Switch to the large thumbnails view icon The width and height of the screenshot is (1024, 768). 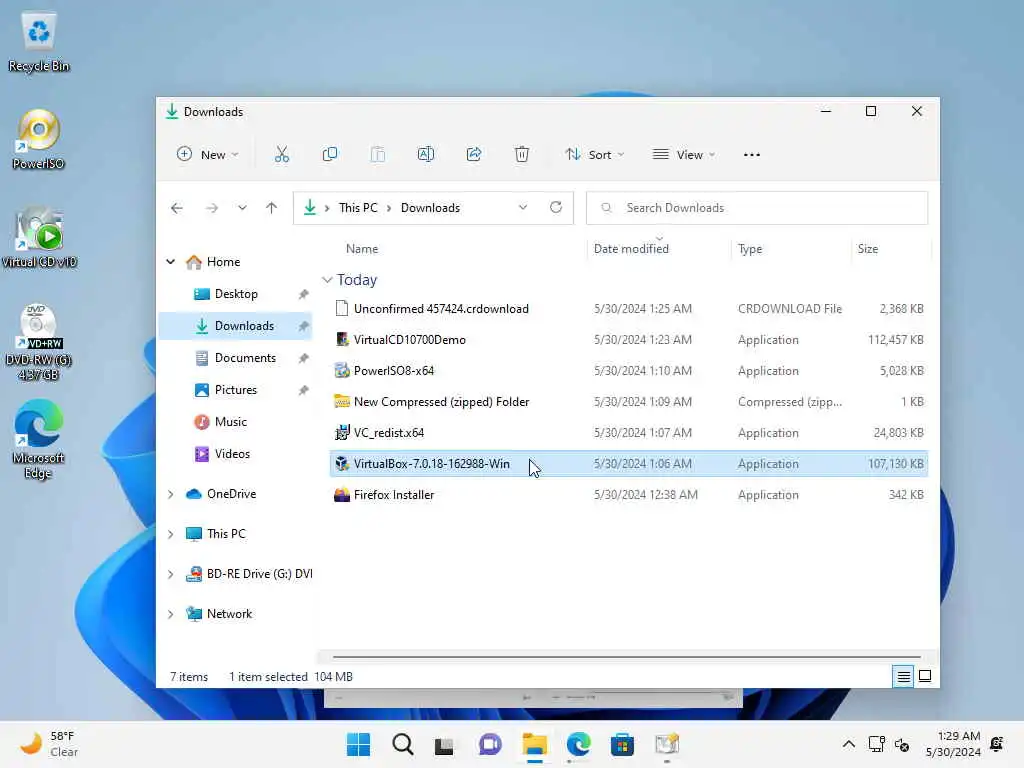925,677
